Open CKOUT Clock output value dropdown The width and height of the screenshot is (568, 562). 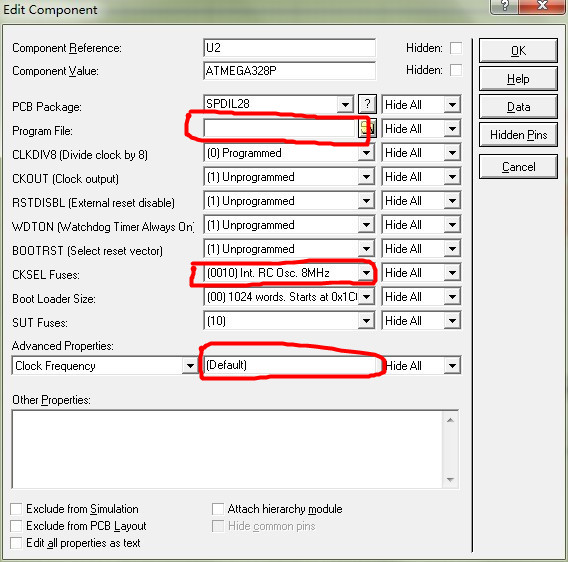[x=366, y=177]
